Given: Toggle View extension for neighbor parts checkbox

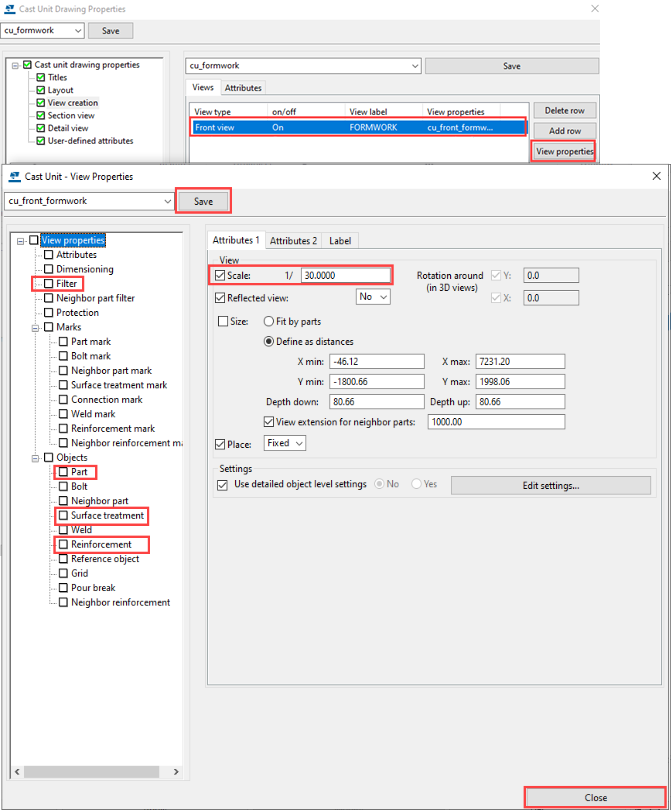Looking at the screenshot, I should (269, 423).
